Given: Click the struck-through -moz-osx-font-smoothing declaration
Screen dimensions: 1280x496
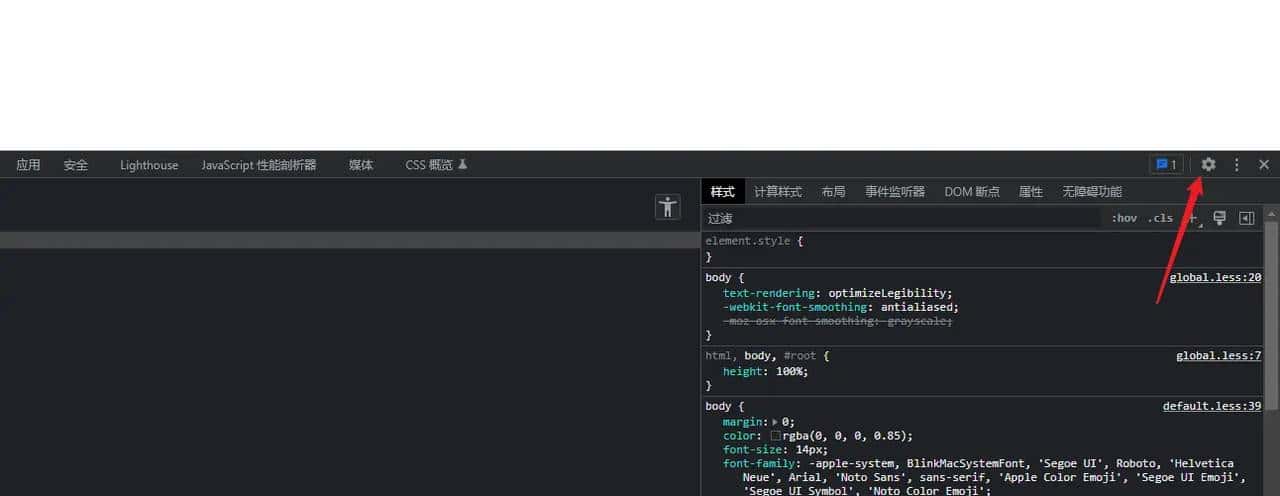Looking at the screenshot, I should coord(838,321).
